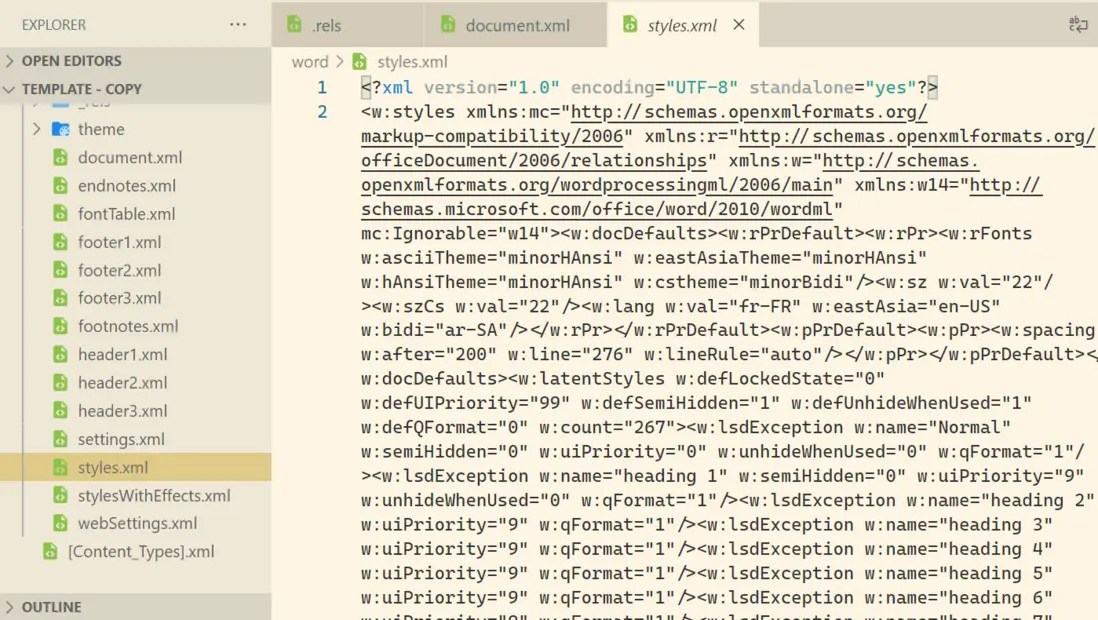Open the Explorer More Actions (...) menu
This screenshot has width=1098, height=620.
[238, 24]
